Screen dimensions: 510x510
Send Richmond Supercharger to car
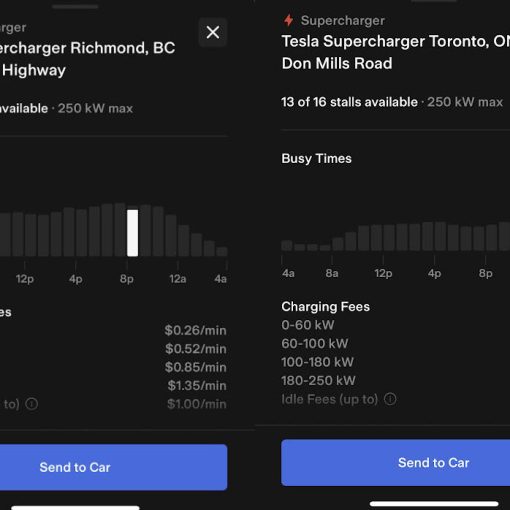coord(114,467)
